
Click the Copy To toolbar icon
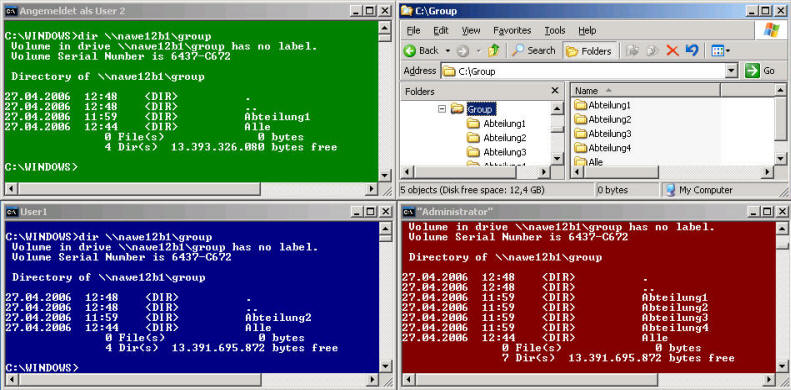(652, 50)
